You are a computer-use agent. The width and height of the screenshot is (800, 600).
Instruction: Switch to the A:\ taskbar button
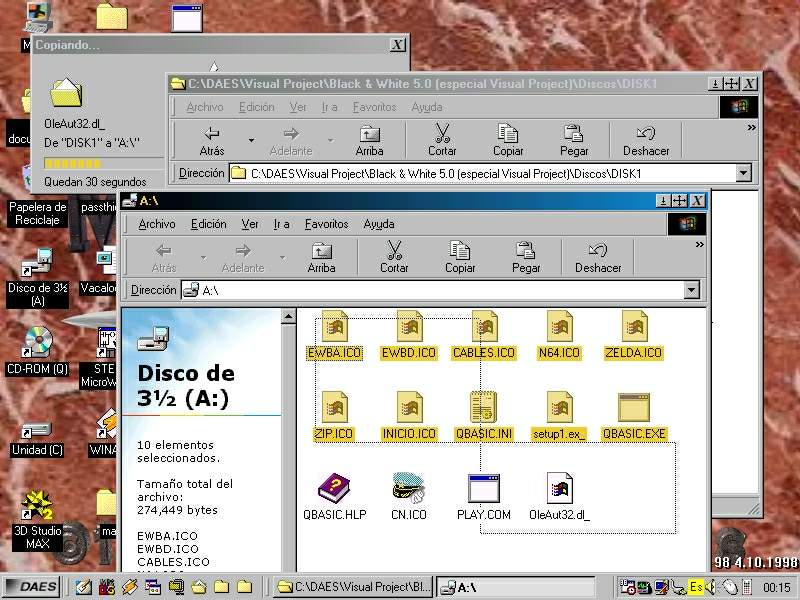(x=515, y=587)
